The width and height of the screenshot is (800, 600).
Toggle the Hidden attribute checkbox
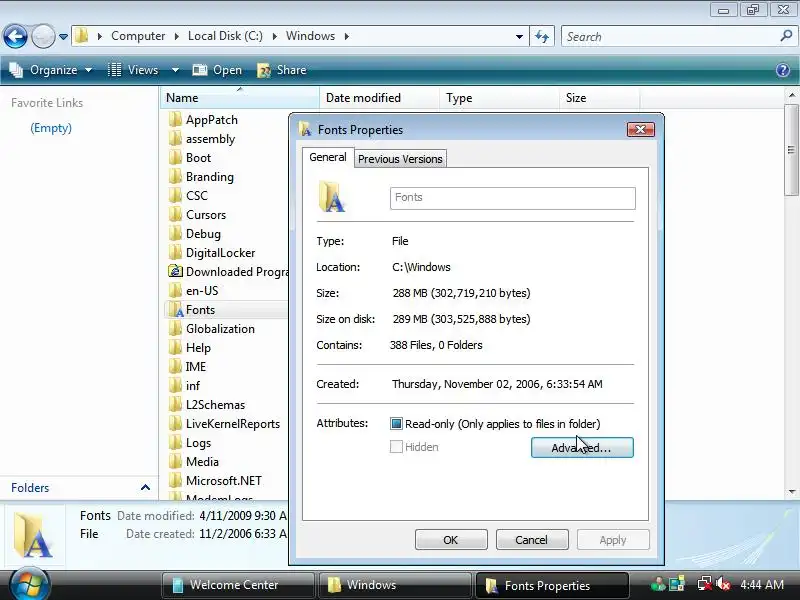(x=396, y=447)
